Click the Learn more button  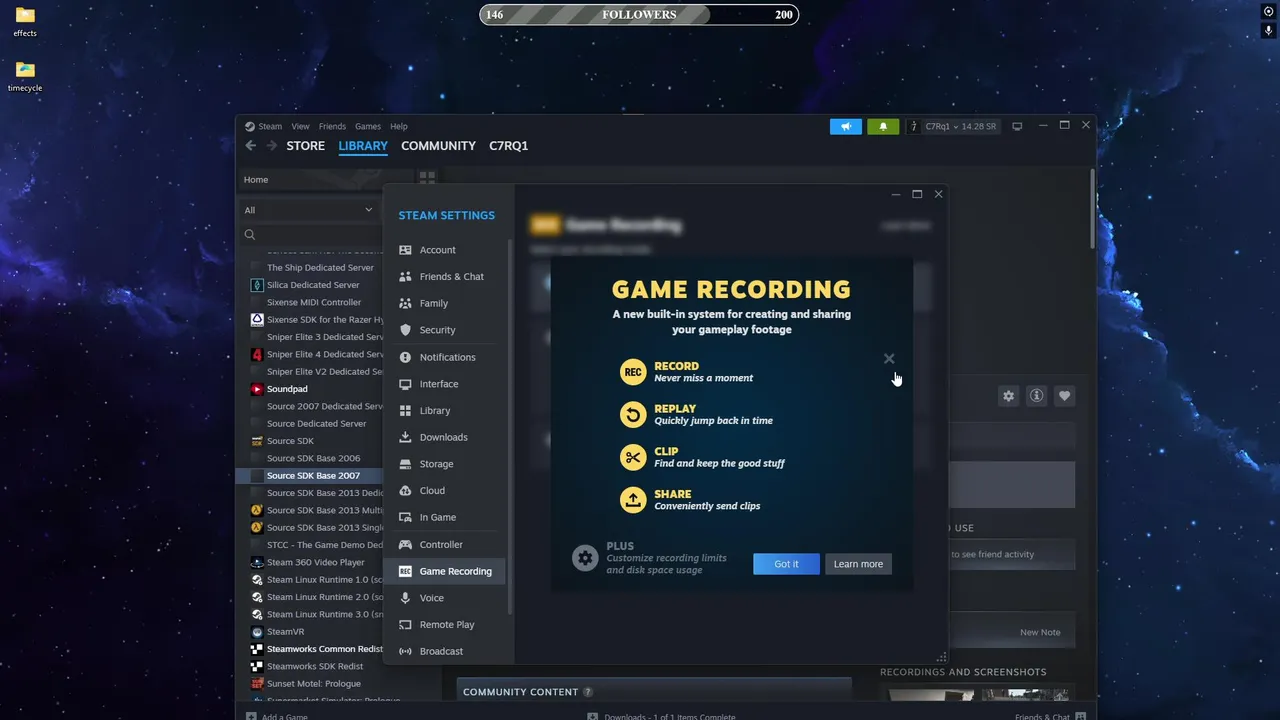pos(858,564)
